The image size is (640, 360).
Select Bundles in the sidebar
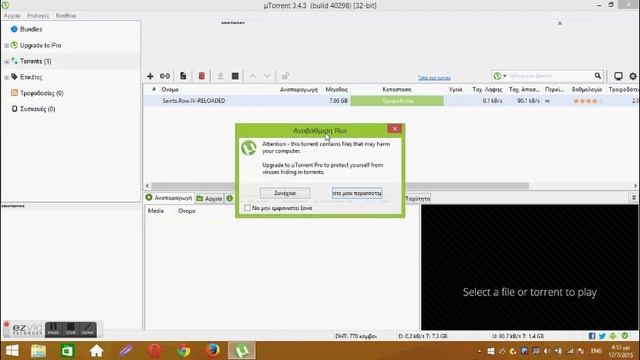coord(31,29)
